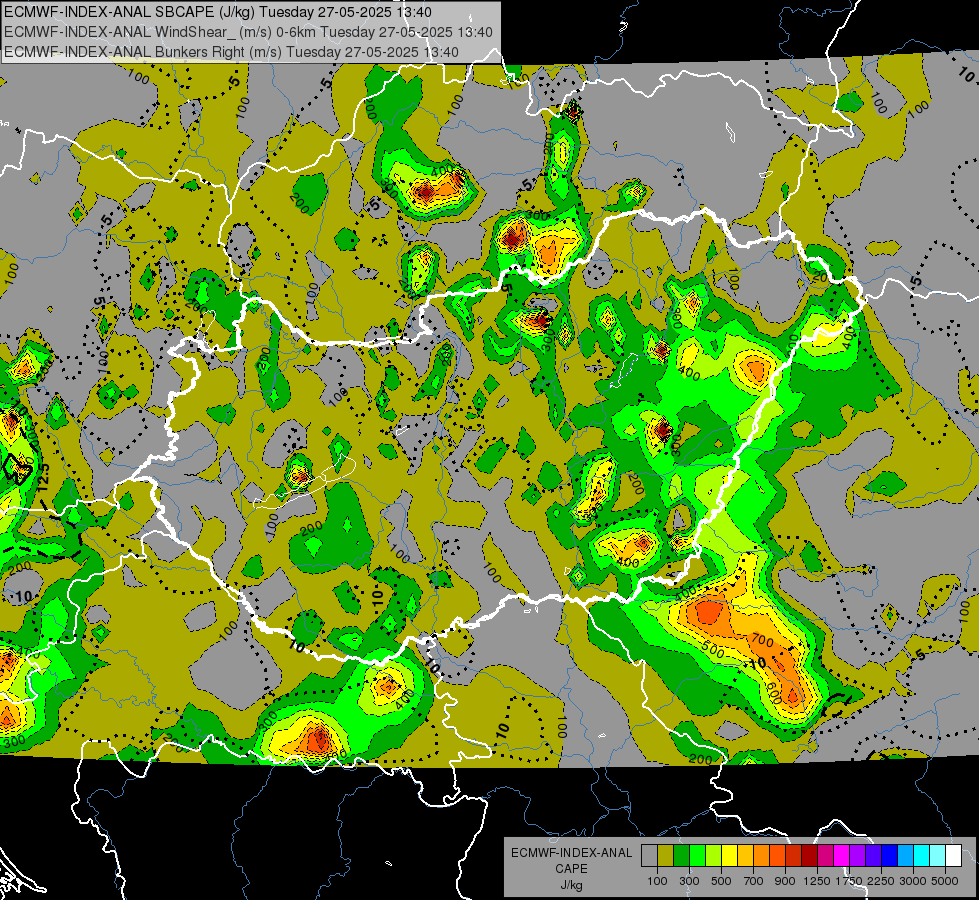Select the dark green legend swatch
The height and width of the screenshot is (900, 979).
click(x=681, y=855)
